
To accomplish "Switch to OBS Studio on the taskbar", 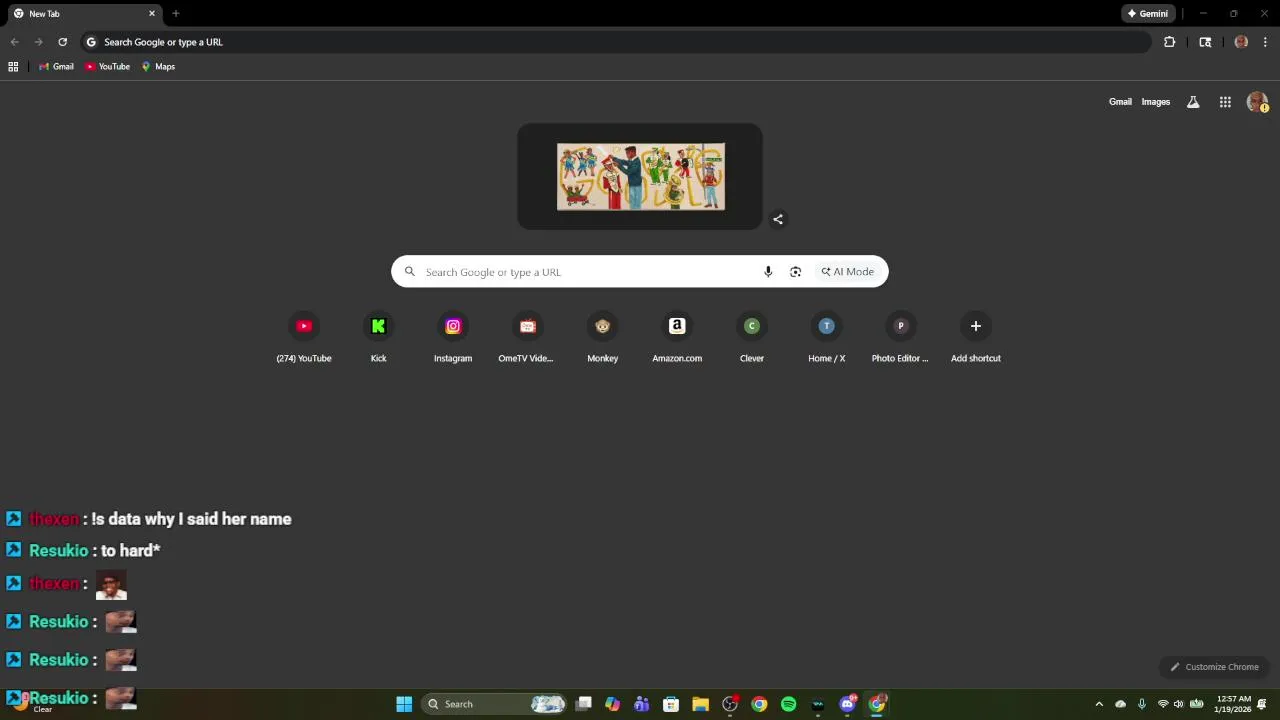I will [x=730, y=704].
